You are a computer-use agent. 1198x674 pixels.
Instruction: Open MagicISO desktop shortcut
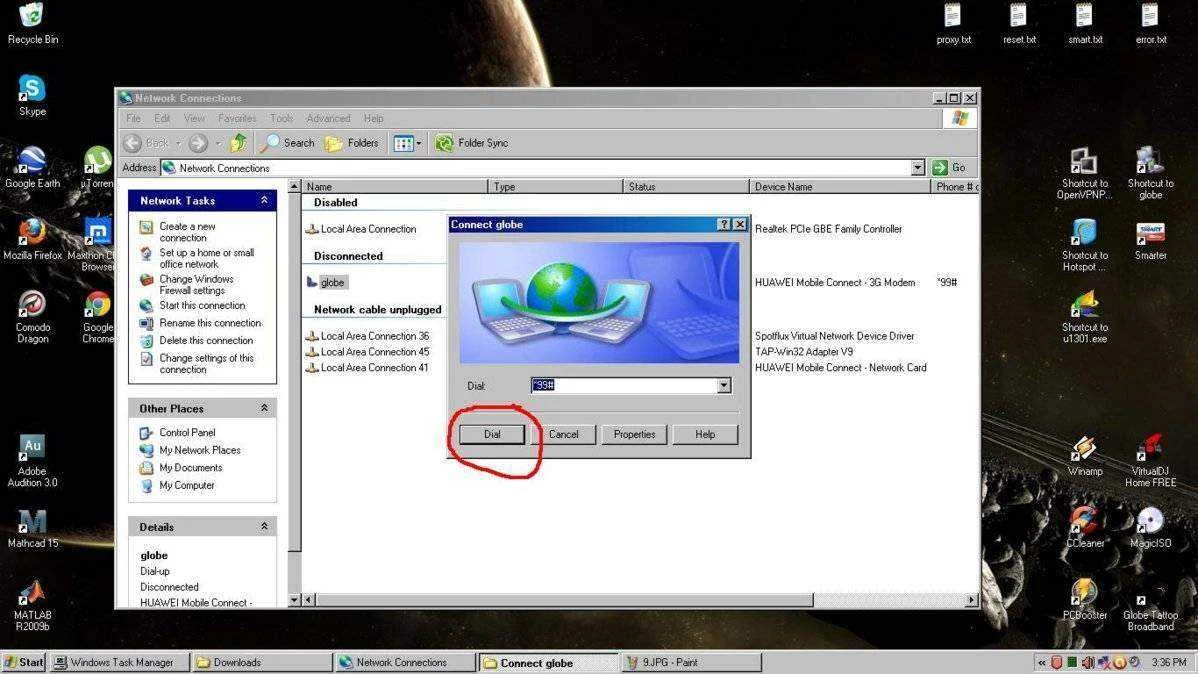click(x=1150, y=527)
